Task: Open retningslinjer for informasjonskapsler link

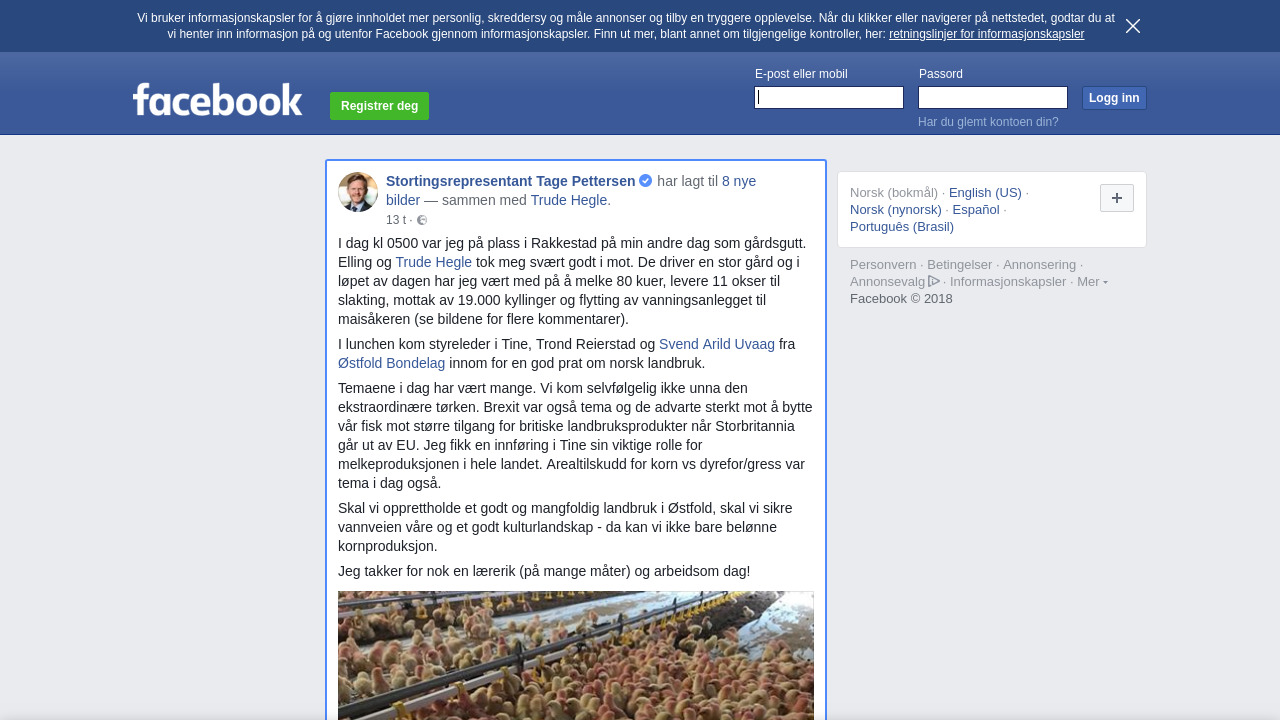Action: (986, 34)
